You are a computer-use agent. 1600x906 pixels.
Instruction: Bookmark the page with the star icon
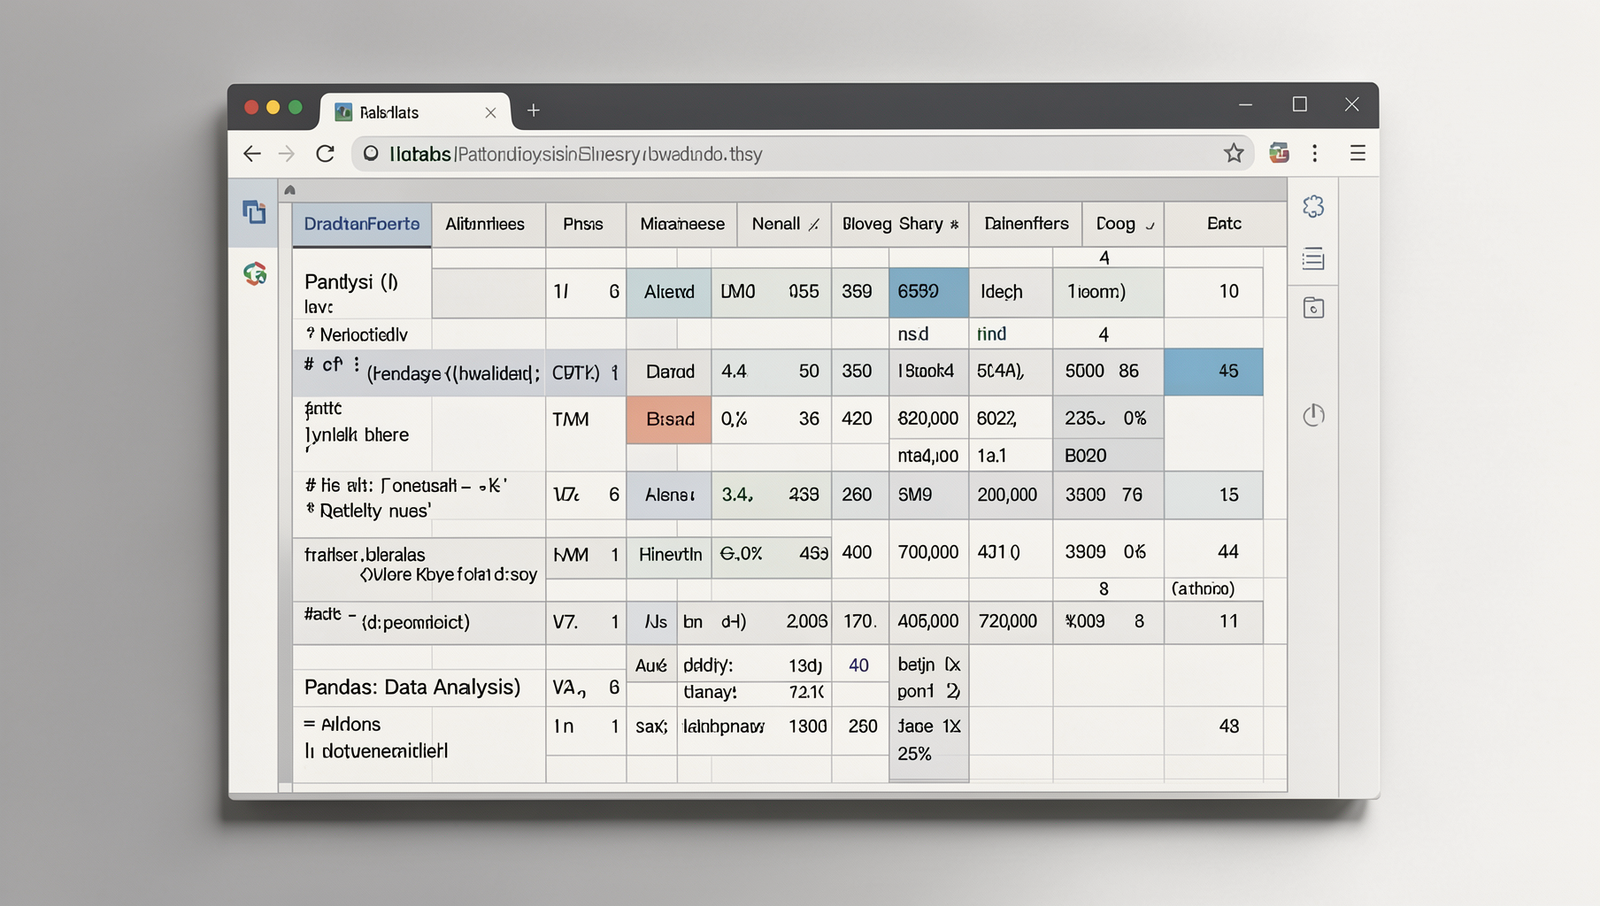(x=1234, y=153)
